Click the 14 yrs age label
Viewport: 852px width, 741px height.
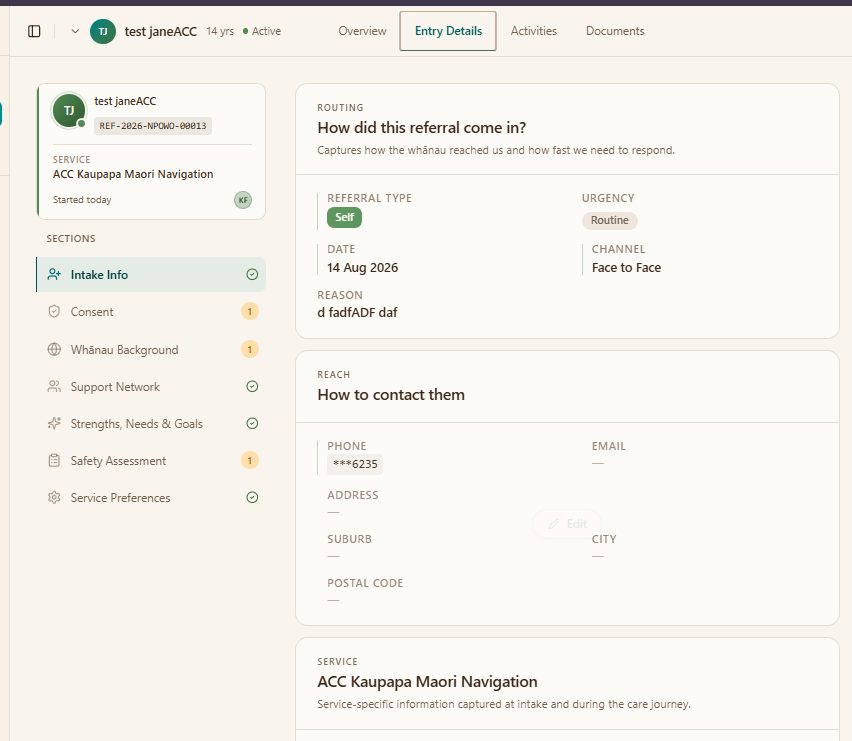click(x=220, y=32)
